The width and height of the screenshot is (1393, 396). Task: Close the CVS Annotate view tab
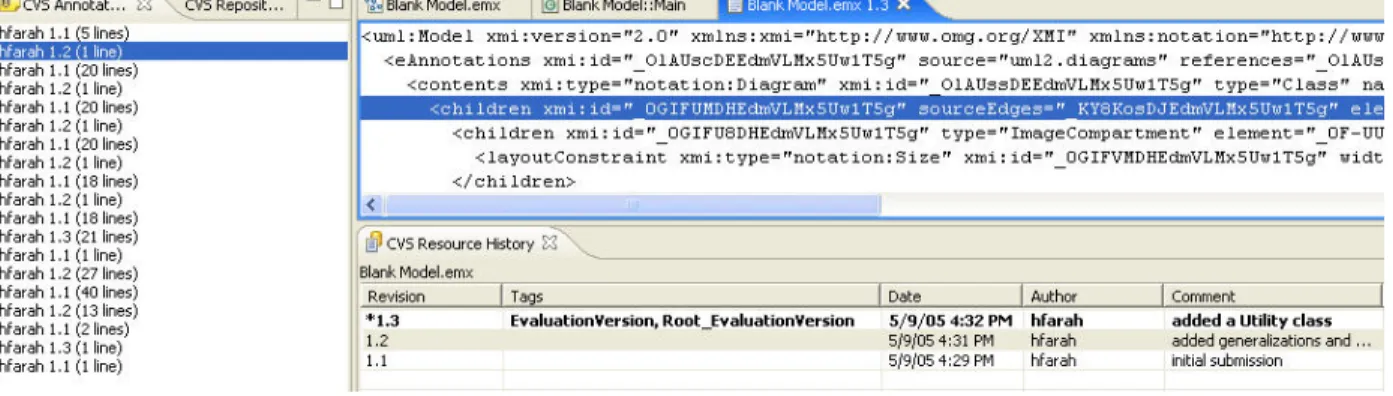(x=145, y=7)
